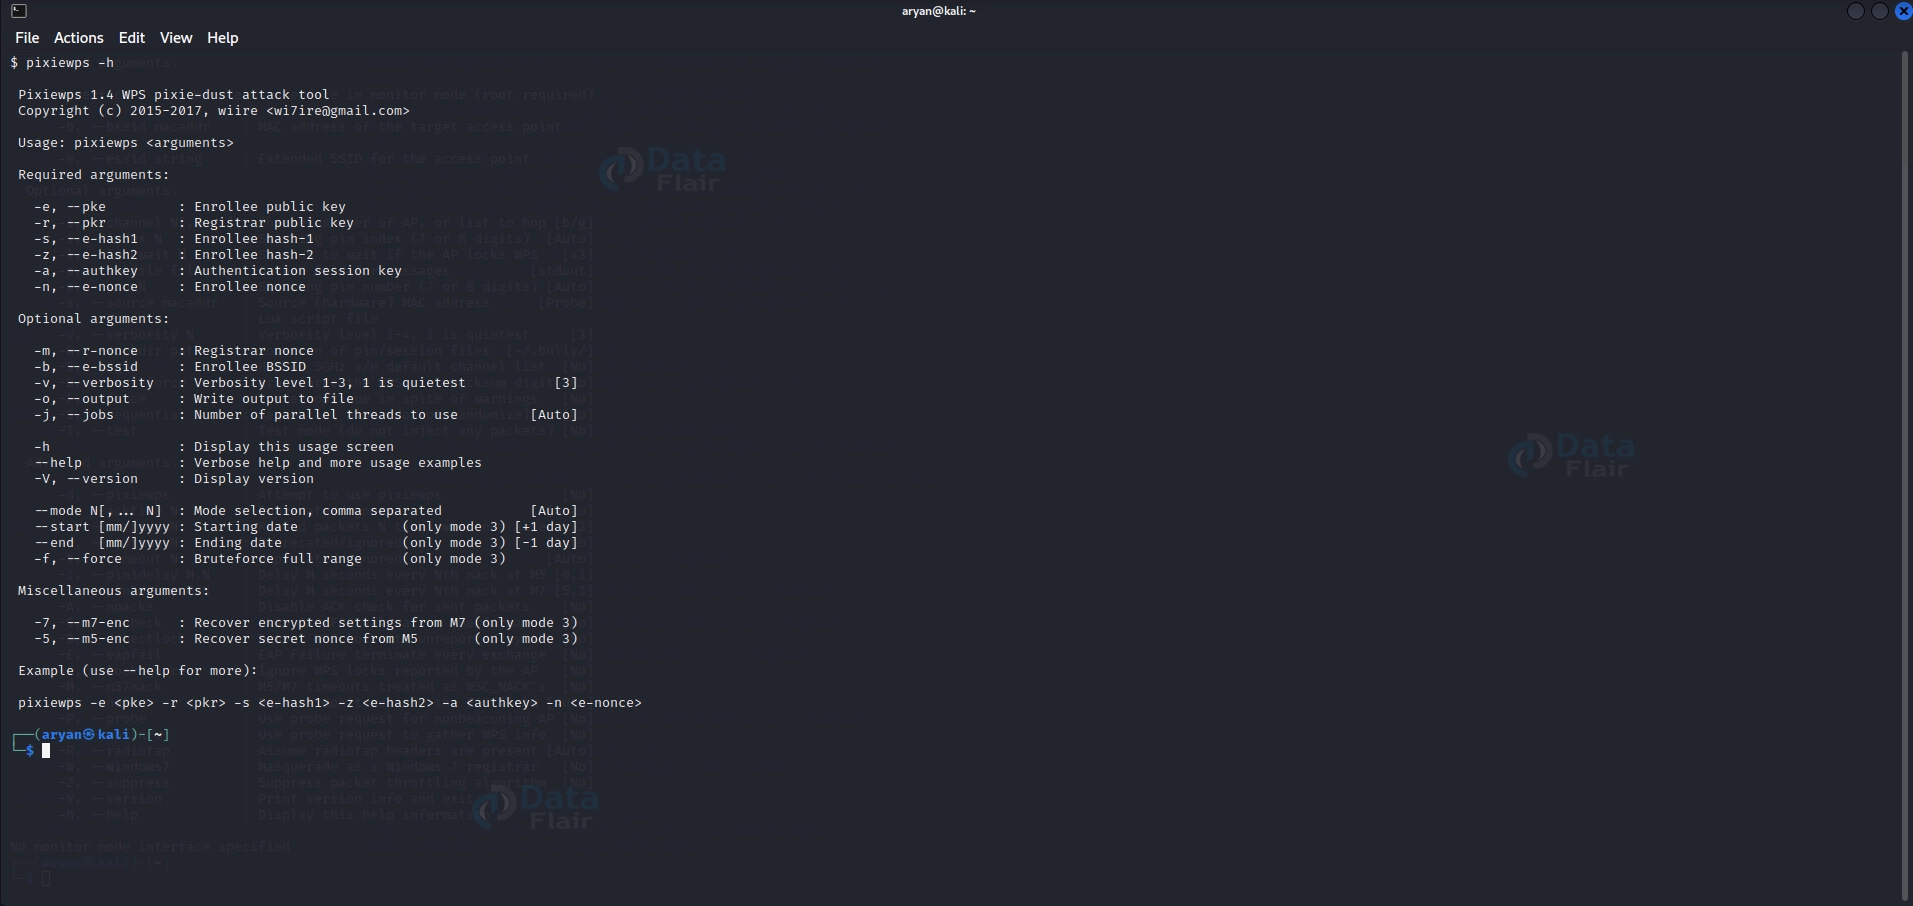Viewport: 1913px width, 906px height.
Task: Click the '-b, --e-bssid' Enrollee BSSID line
Action: 170,367
